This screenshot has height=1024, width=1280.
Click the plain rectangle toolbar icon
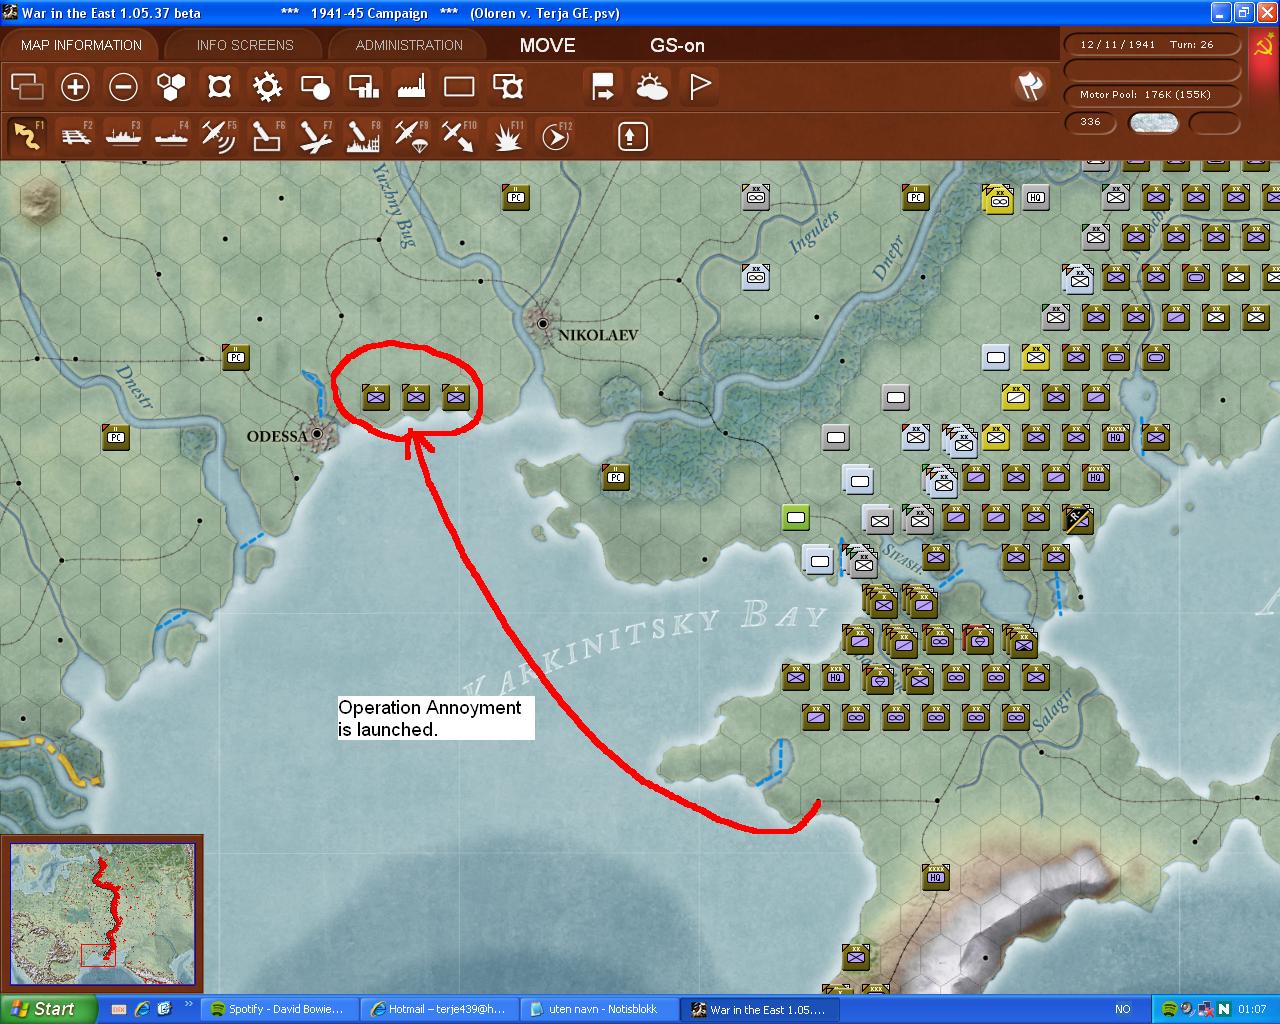tap(459, 87)
